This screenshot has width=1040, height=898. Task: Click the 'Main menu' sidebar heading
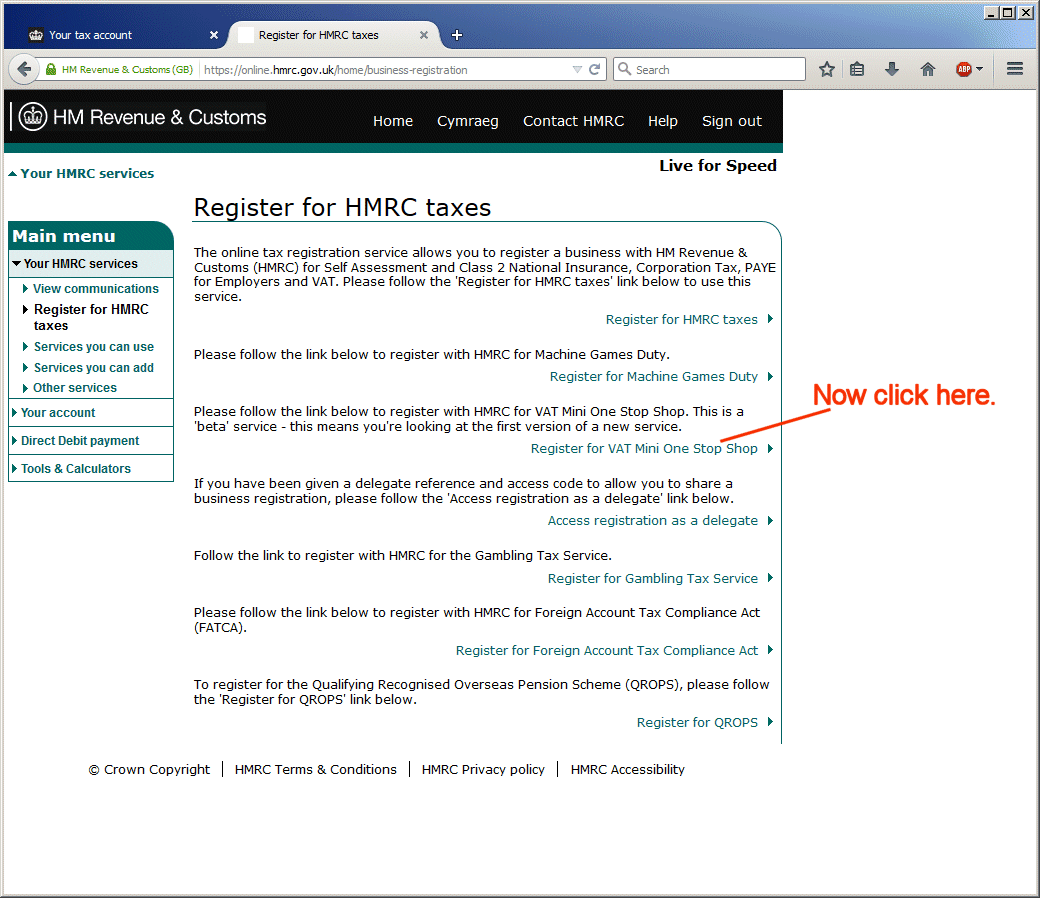pyautogui.click(x=64, y=236)
